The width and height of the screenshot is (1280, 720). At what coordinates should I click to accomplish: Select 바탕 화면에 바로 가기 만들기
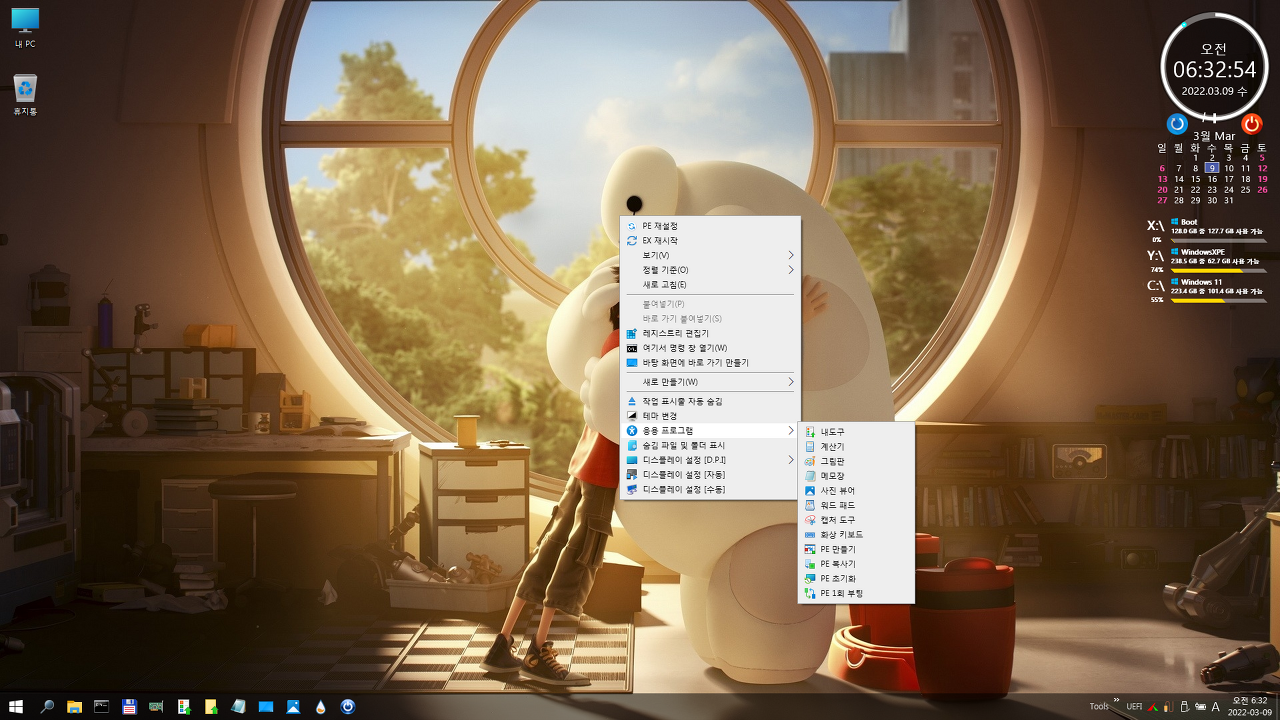coord(710,362)
